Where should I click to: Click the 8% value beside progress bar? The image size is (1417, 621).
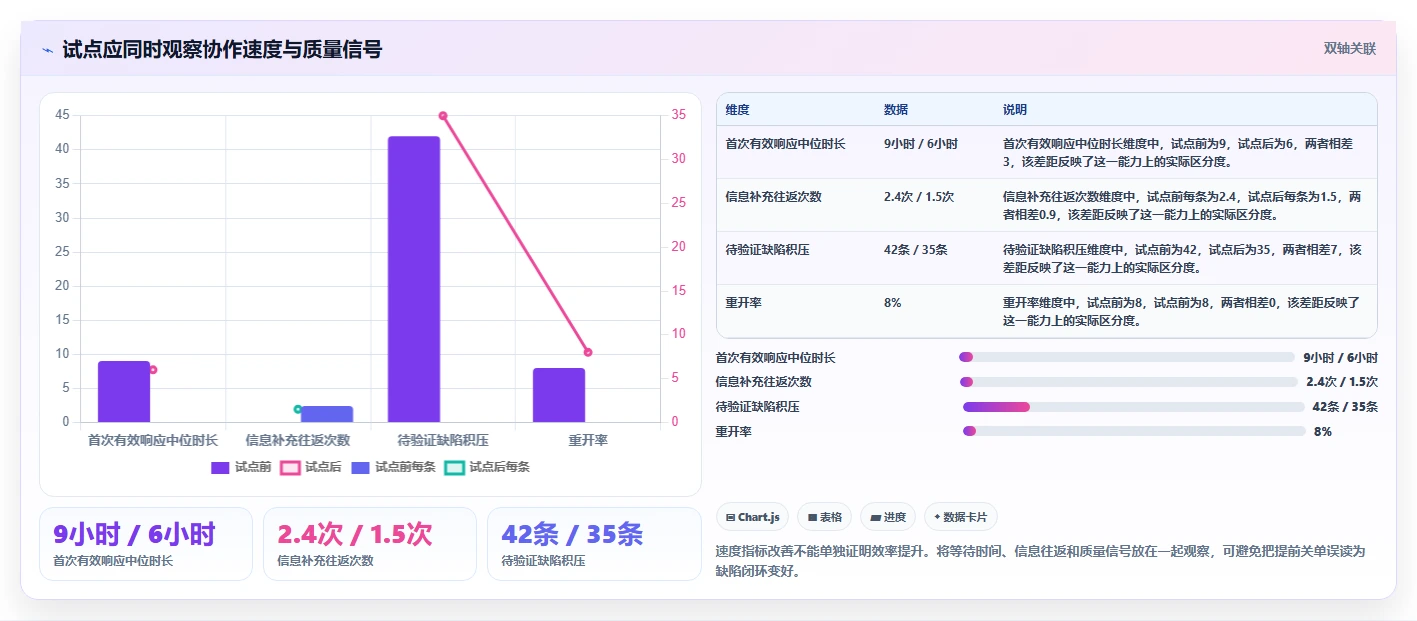(x=1323, y=432)
